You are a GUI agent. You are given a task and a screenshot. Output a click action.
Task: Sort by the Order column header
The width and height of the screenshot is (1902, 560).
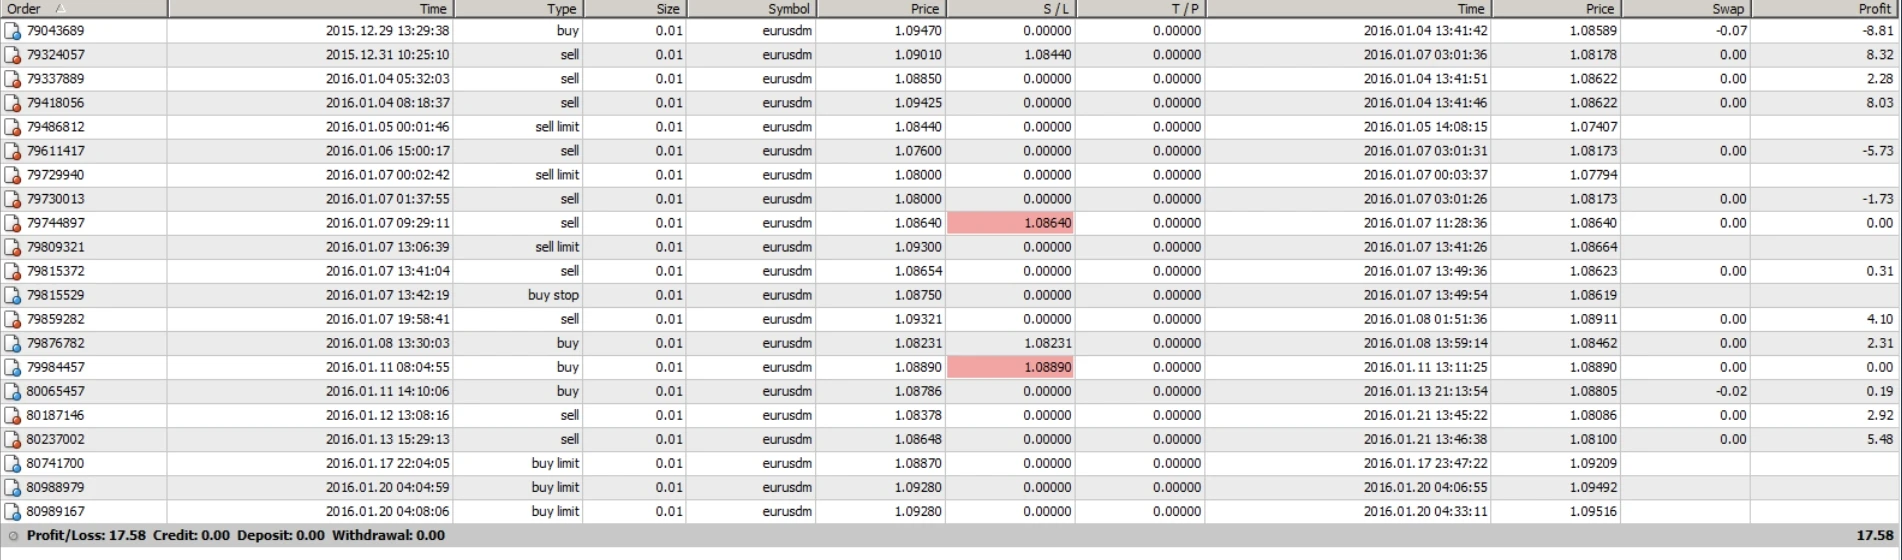click(83, 9)
